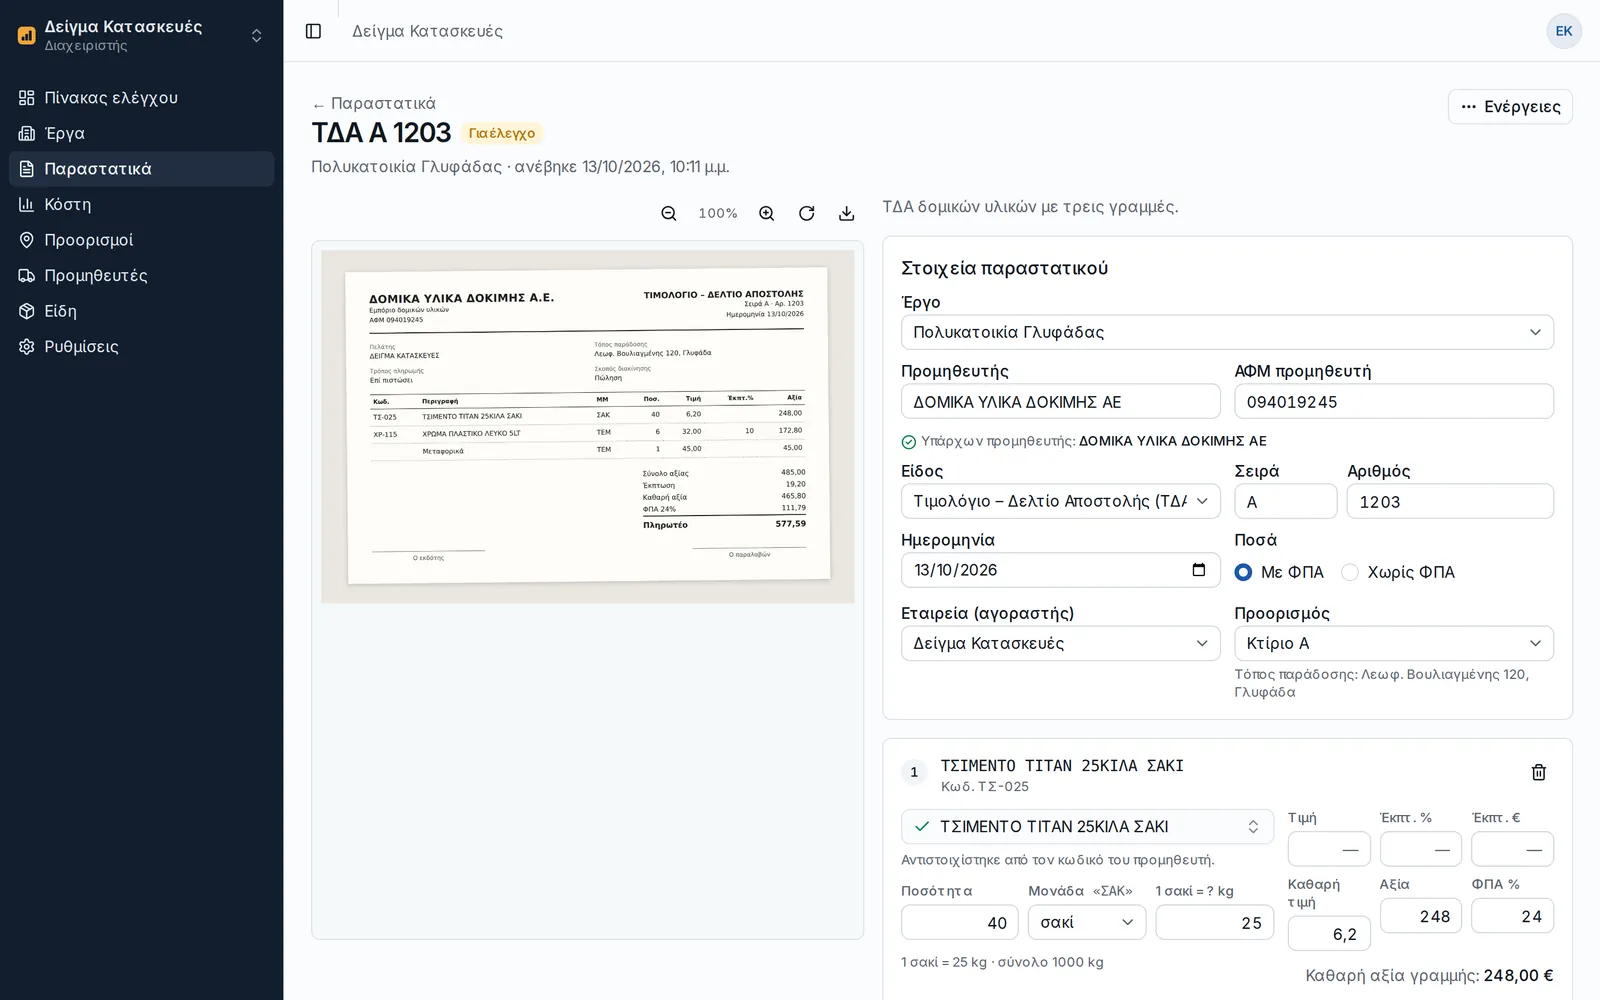1600x1000 pixels.
Task: Open the calendar picker in date field
Action: 1199,570
